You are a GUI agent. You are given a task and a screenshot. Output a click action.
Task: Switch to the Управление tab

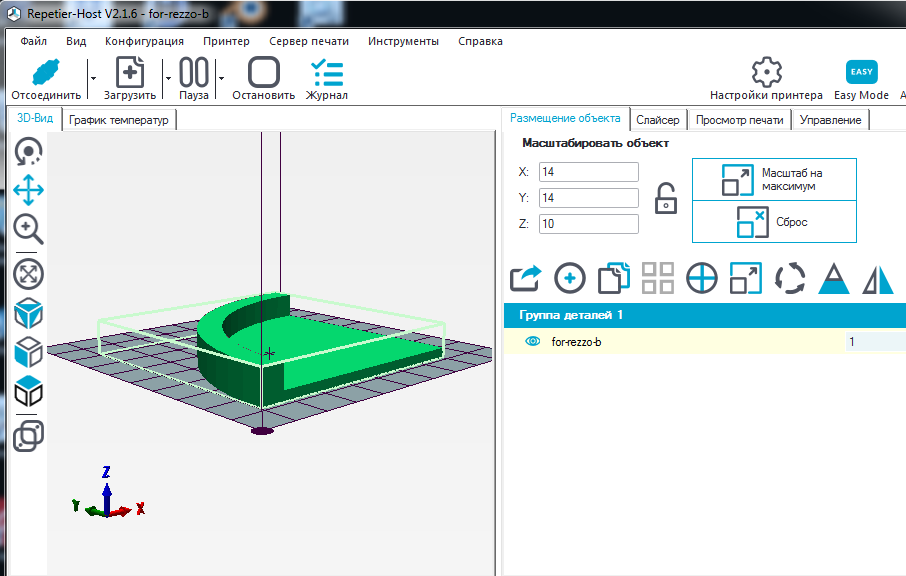tap(830, 120)
